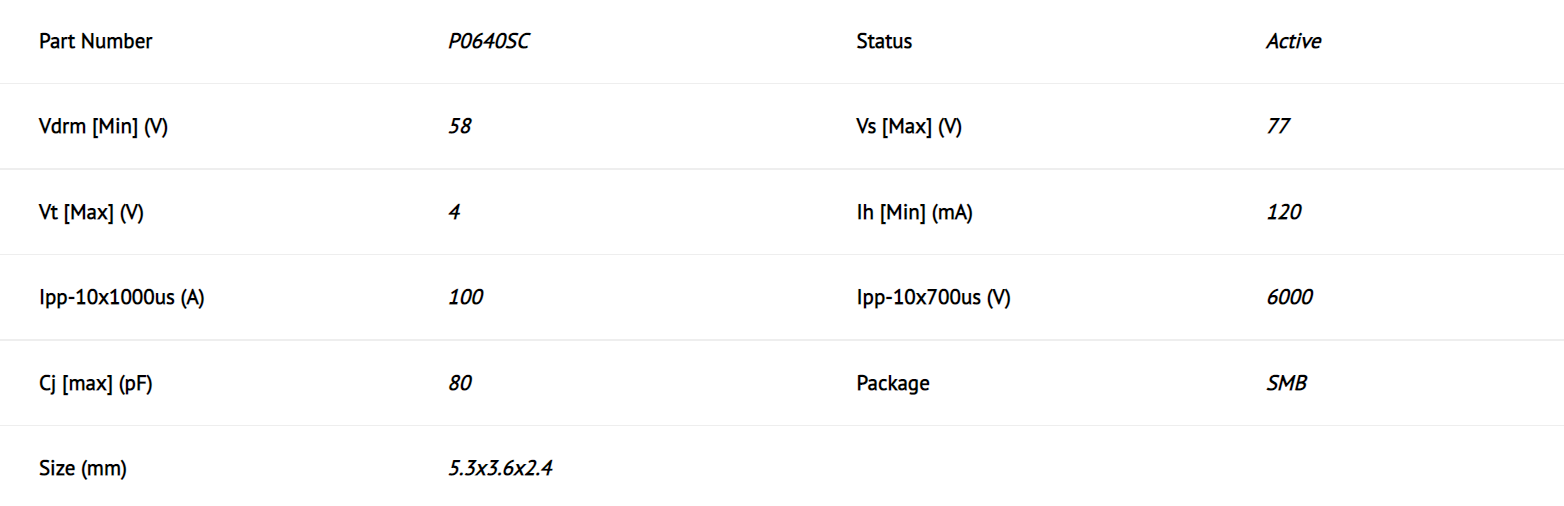Screen dimensions: 1564x506
Task: Select the Ipp 10x1000us value 100
Action: 466,298
